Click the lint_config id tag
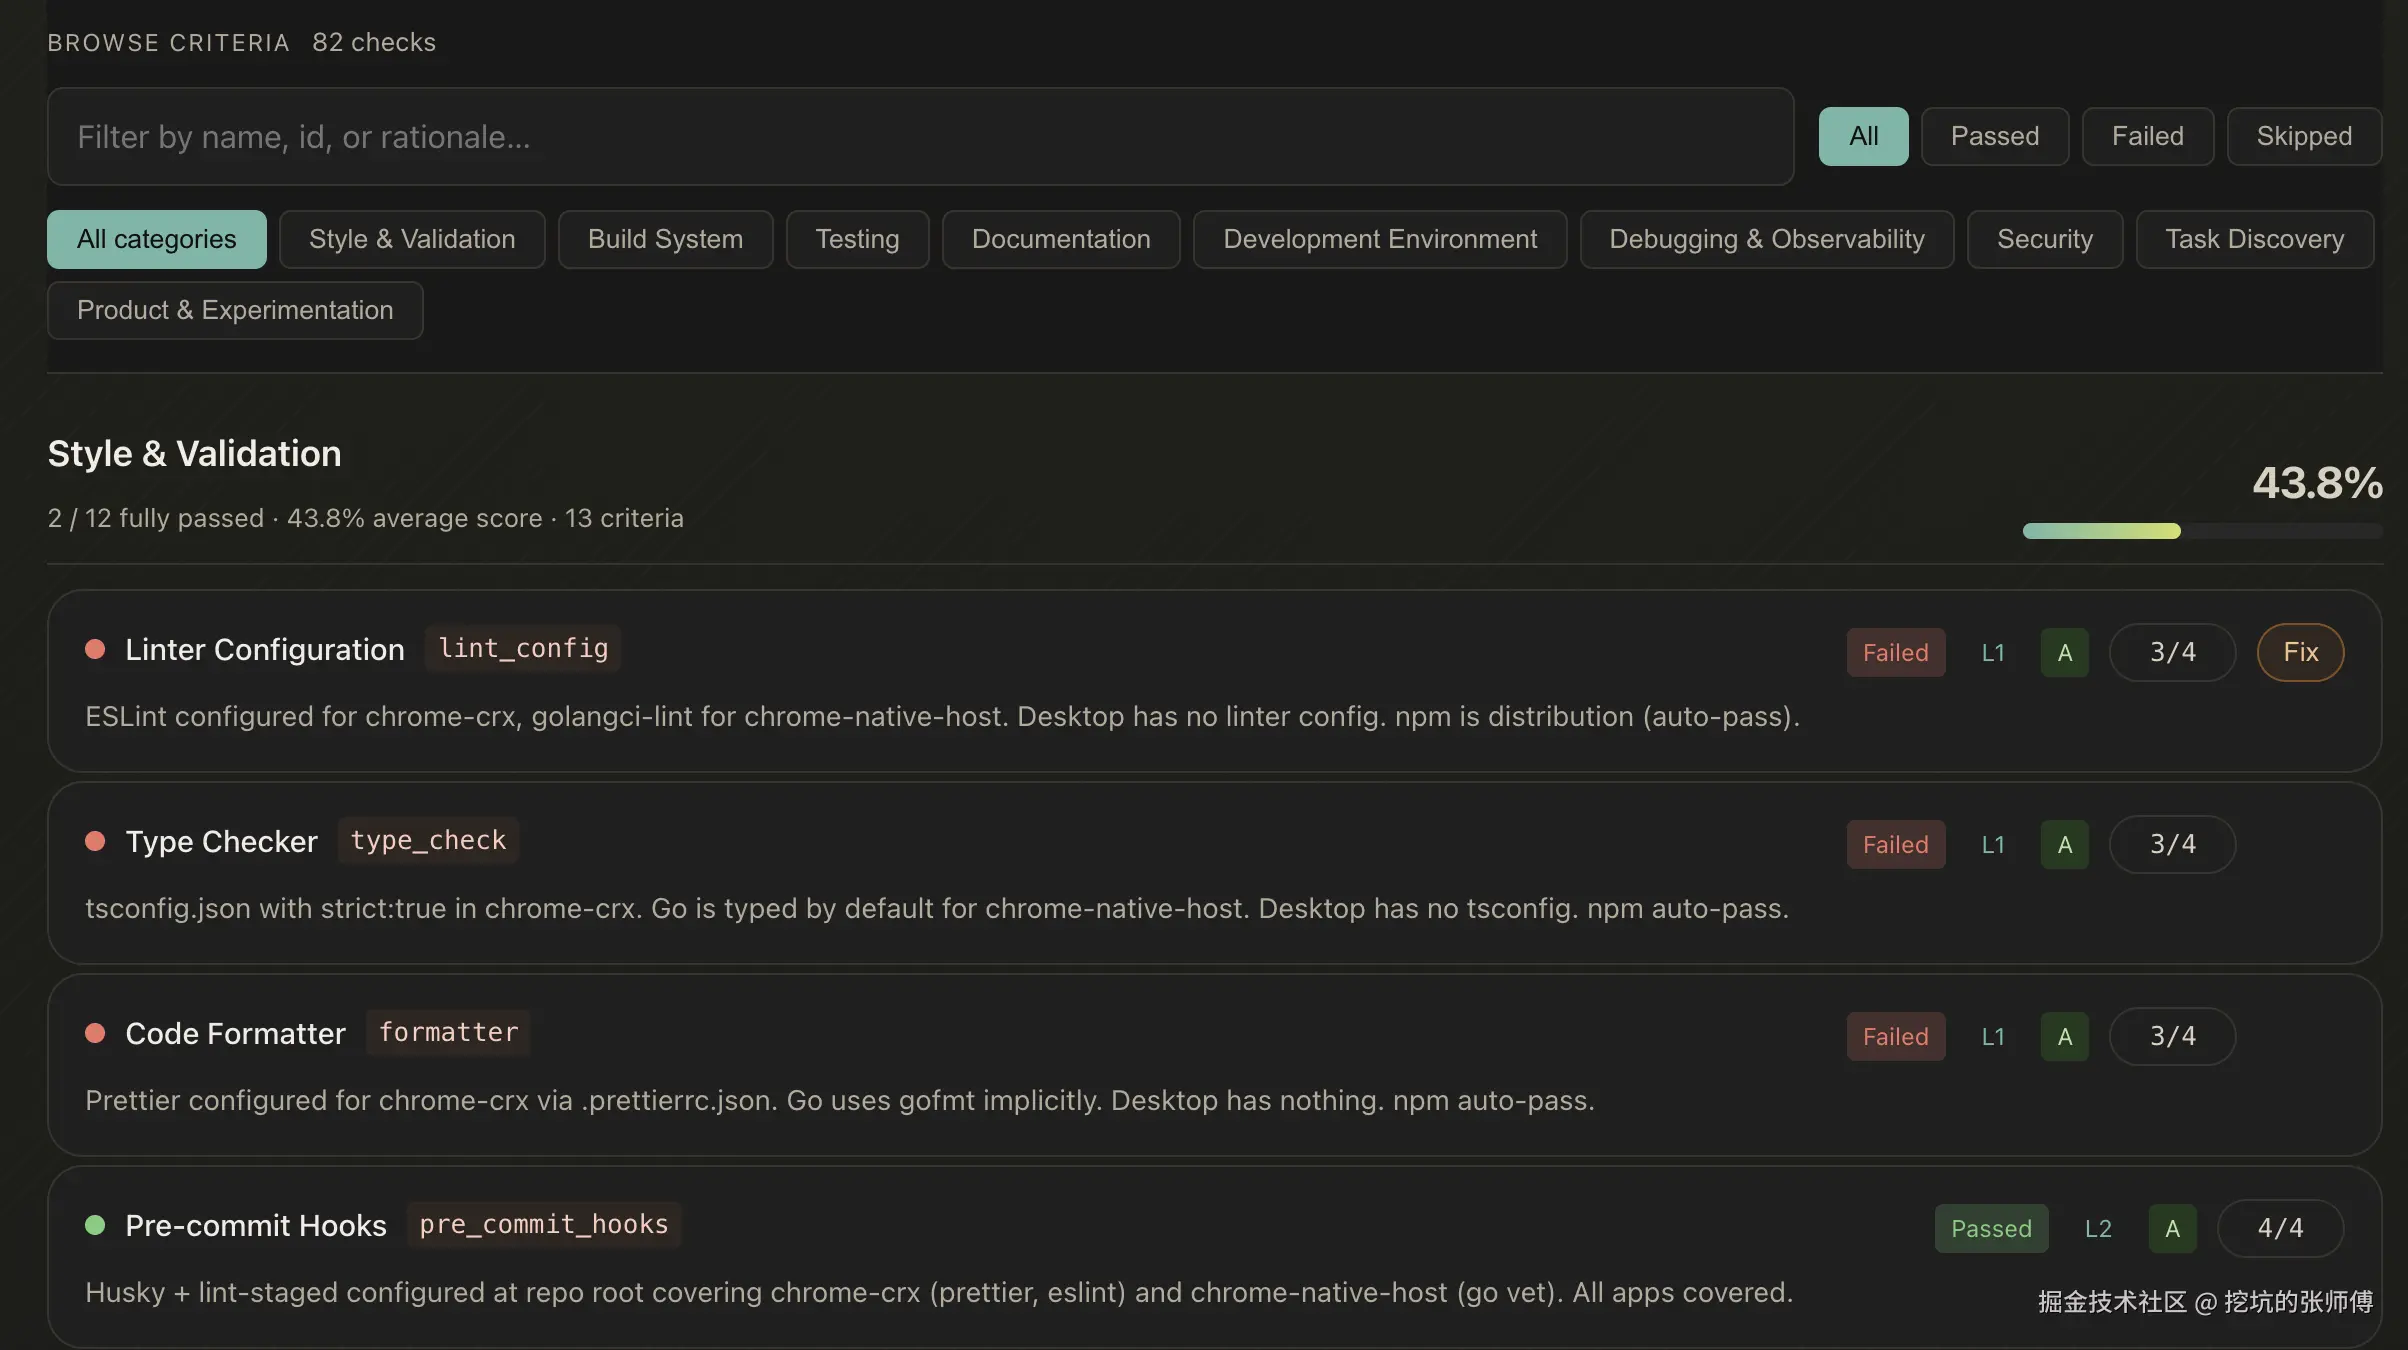2408x1350 pixels. 523,649
